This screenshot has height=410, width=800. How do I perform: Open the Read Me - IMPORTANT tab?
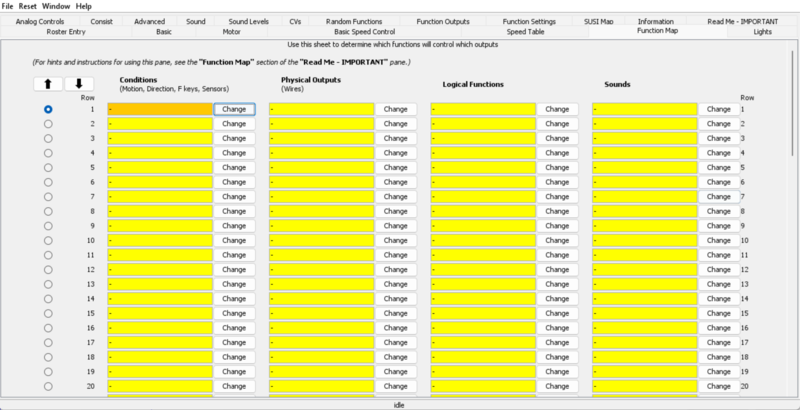pos(742,21)
